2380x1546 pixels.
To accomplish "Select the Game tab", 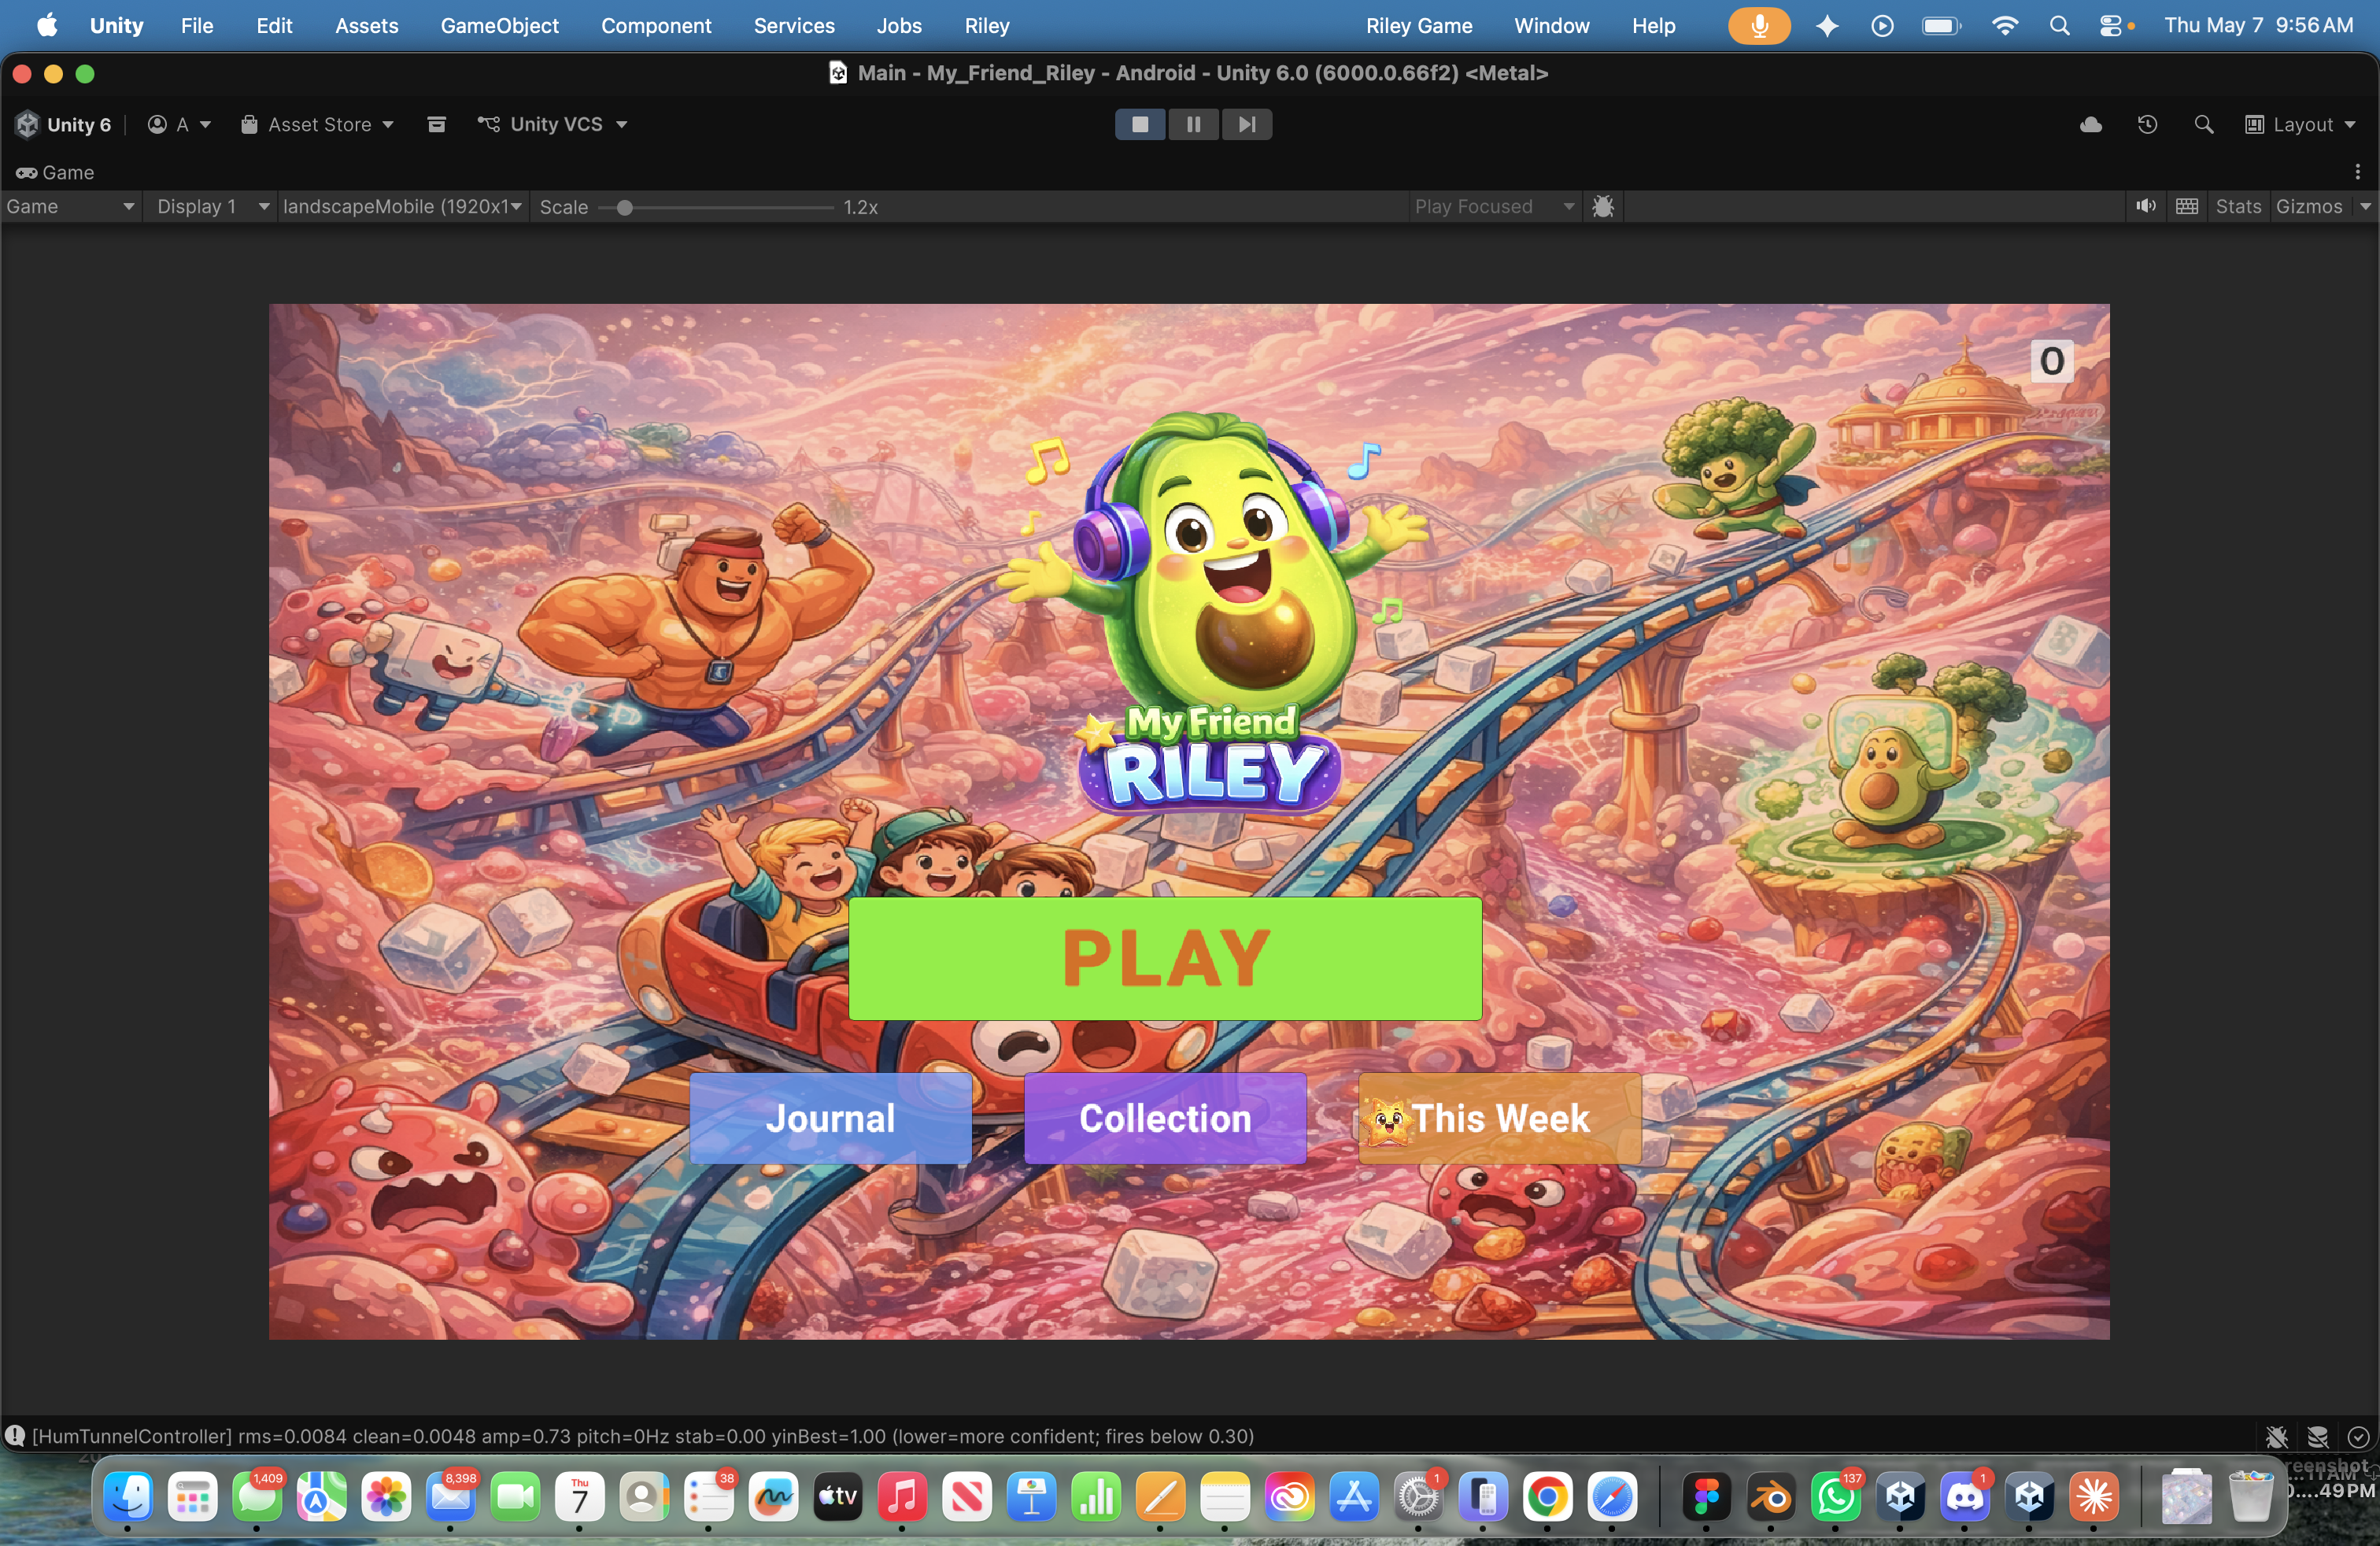I will (x=55, y=172).
